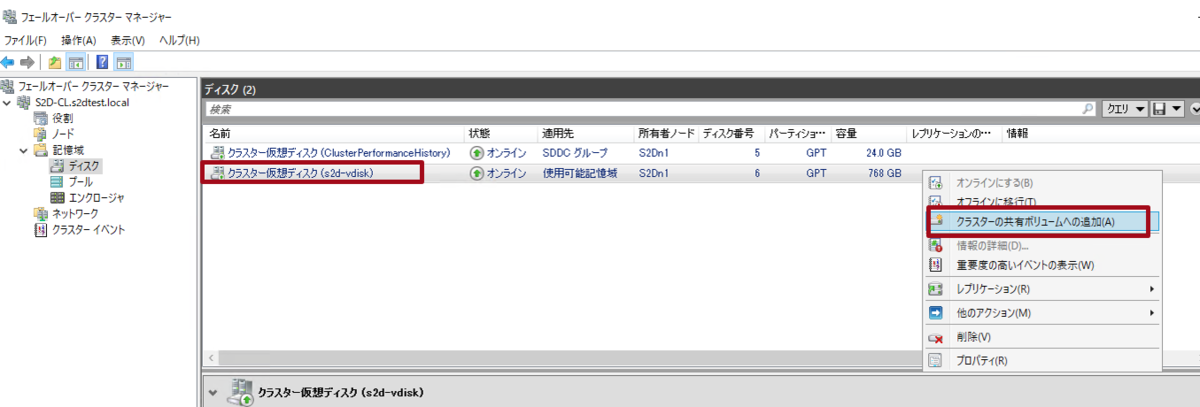Image resolution: width=1200 pixels, height=407 pixels.
Task: Click the icon beside レプリケーション(R) in context menu
Action: tap(936, 289)
